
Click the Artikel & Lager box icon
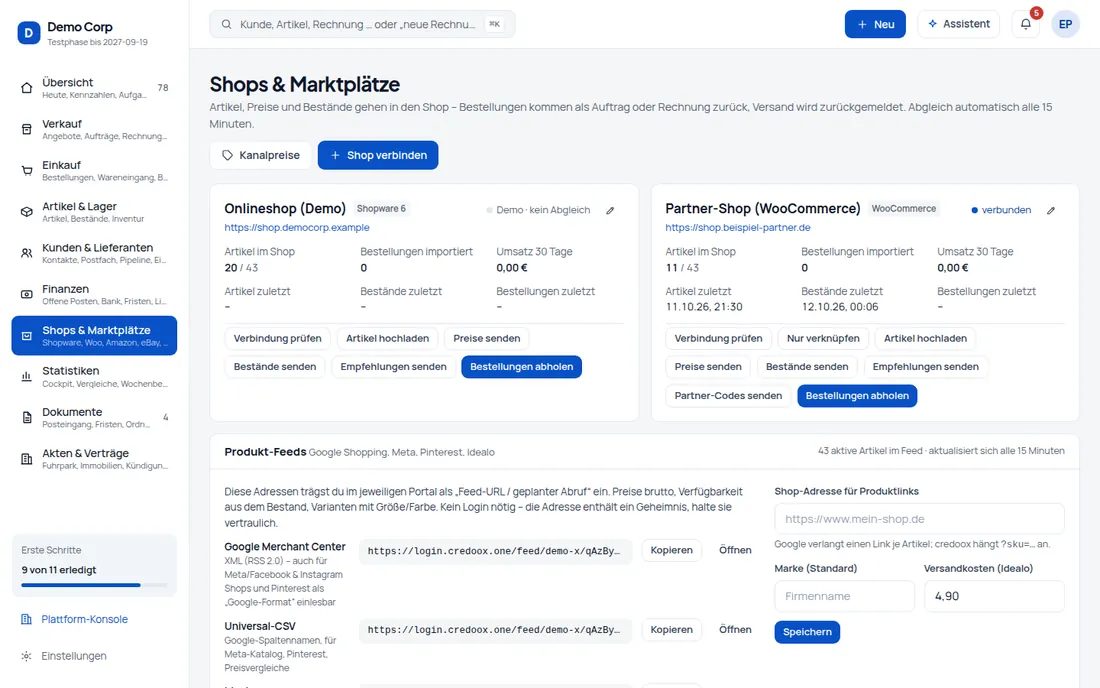pyautogui.click(x=27, y=212)
